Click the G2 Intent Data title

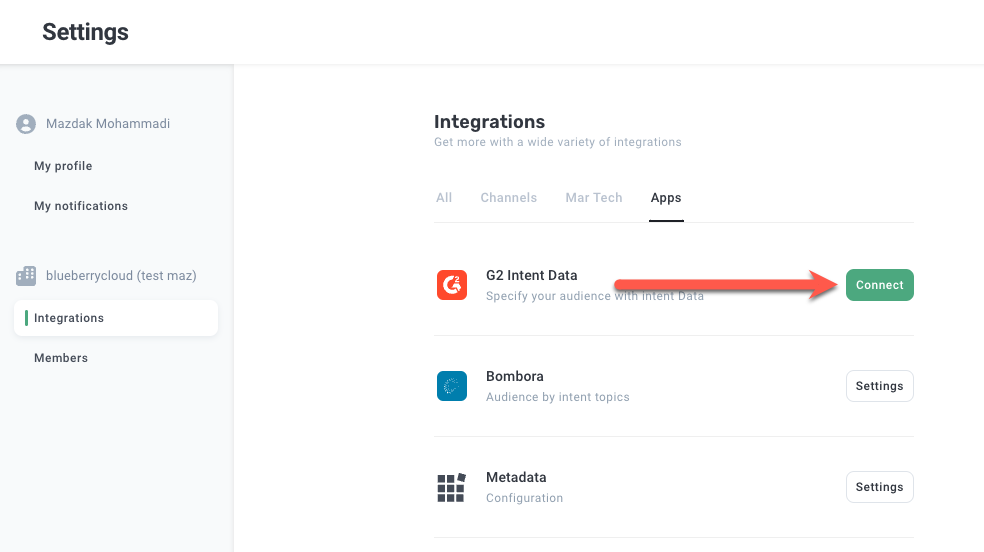(x=531, y=275)
